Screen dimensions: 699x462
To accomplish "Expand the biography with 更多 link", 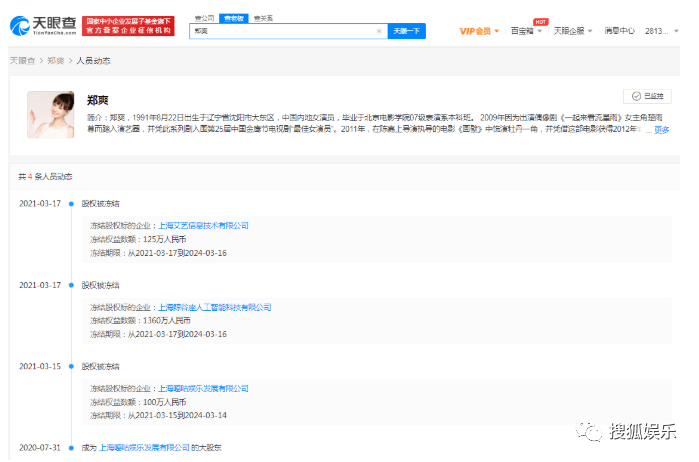I will (662, 130).
